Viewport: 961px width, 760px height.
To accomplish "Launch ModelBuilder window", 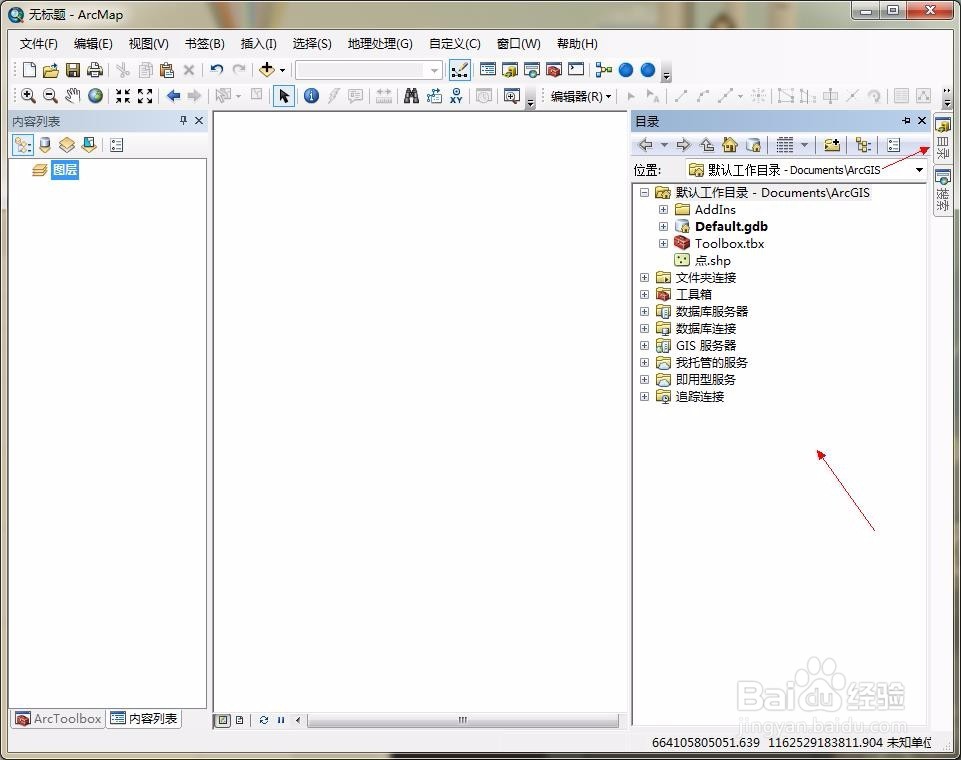I will 604,70.
